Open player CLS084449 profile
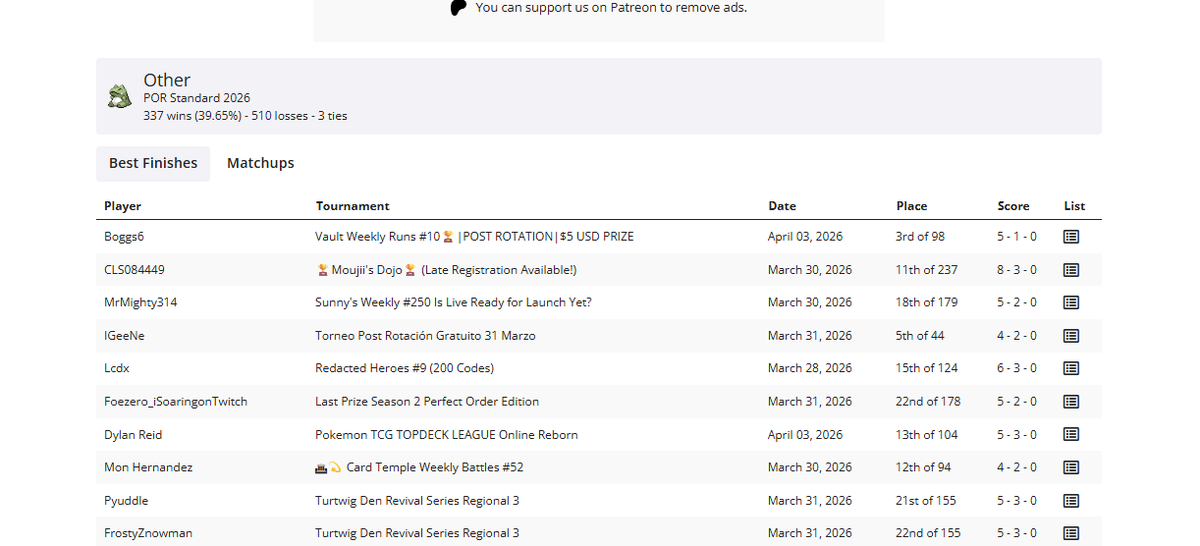1200x546 pixels. (134, 270)
